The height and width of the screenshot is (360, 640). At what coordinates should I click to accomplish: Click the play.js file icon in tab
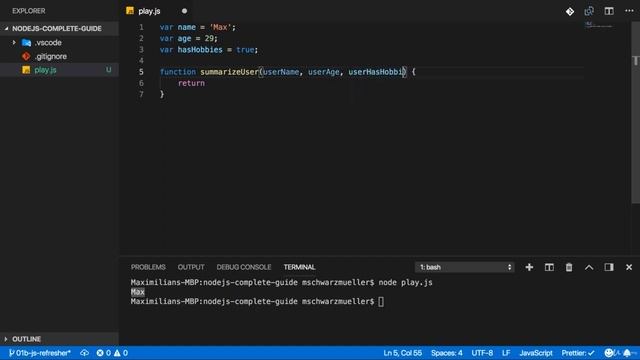[x=130, y=11]
